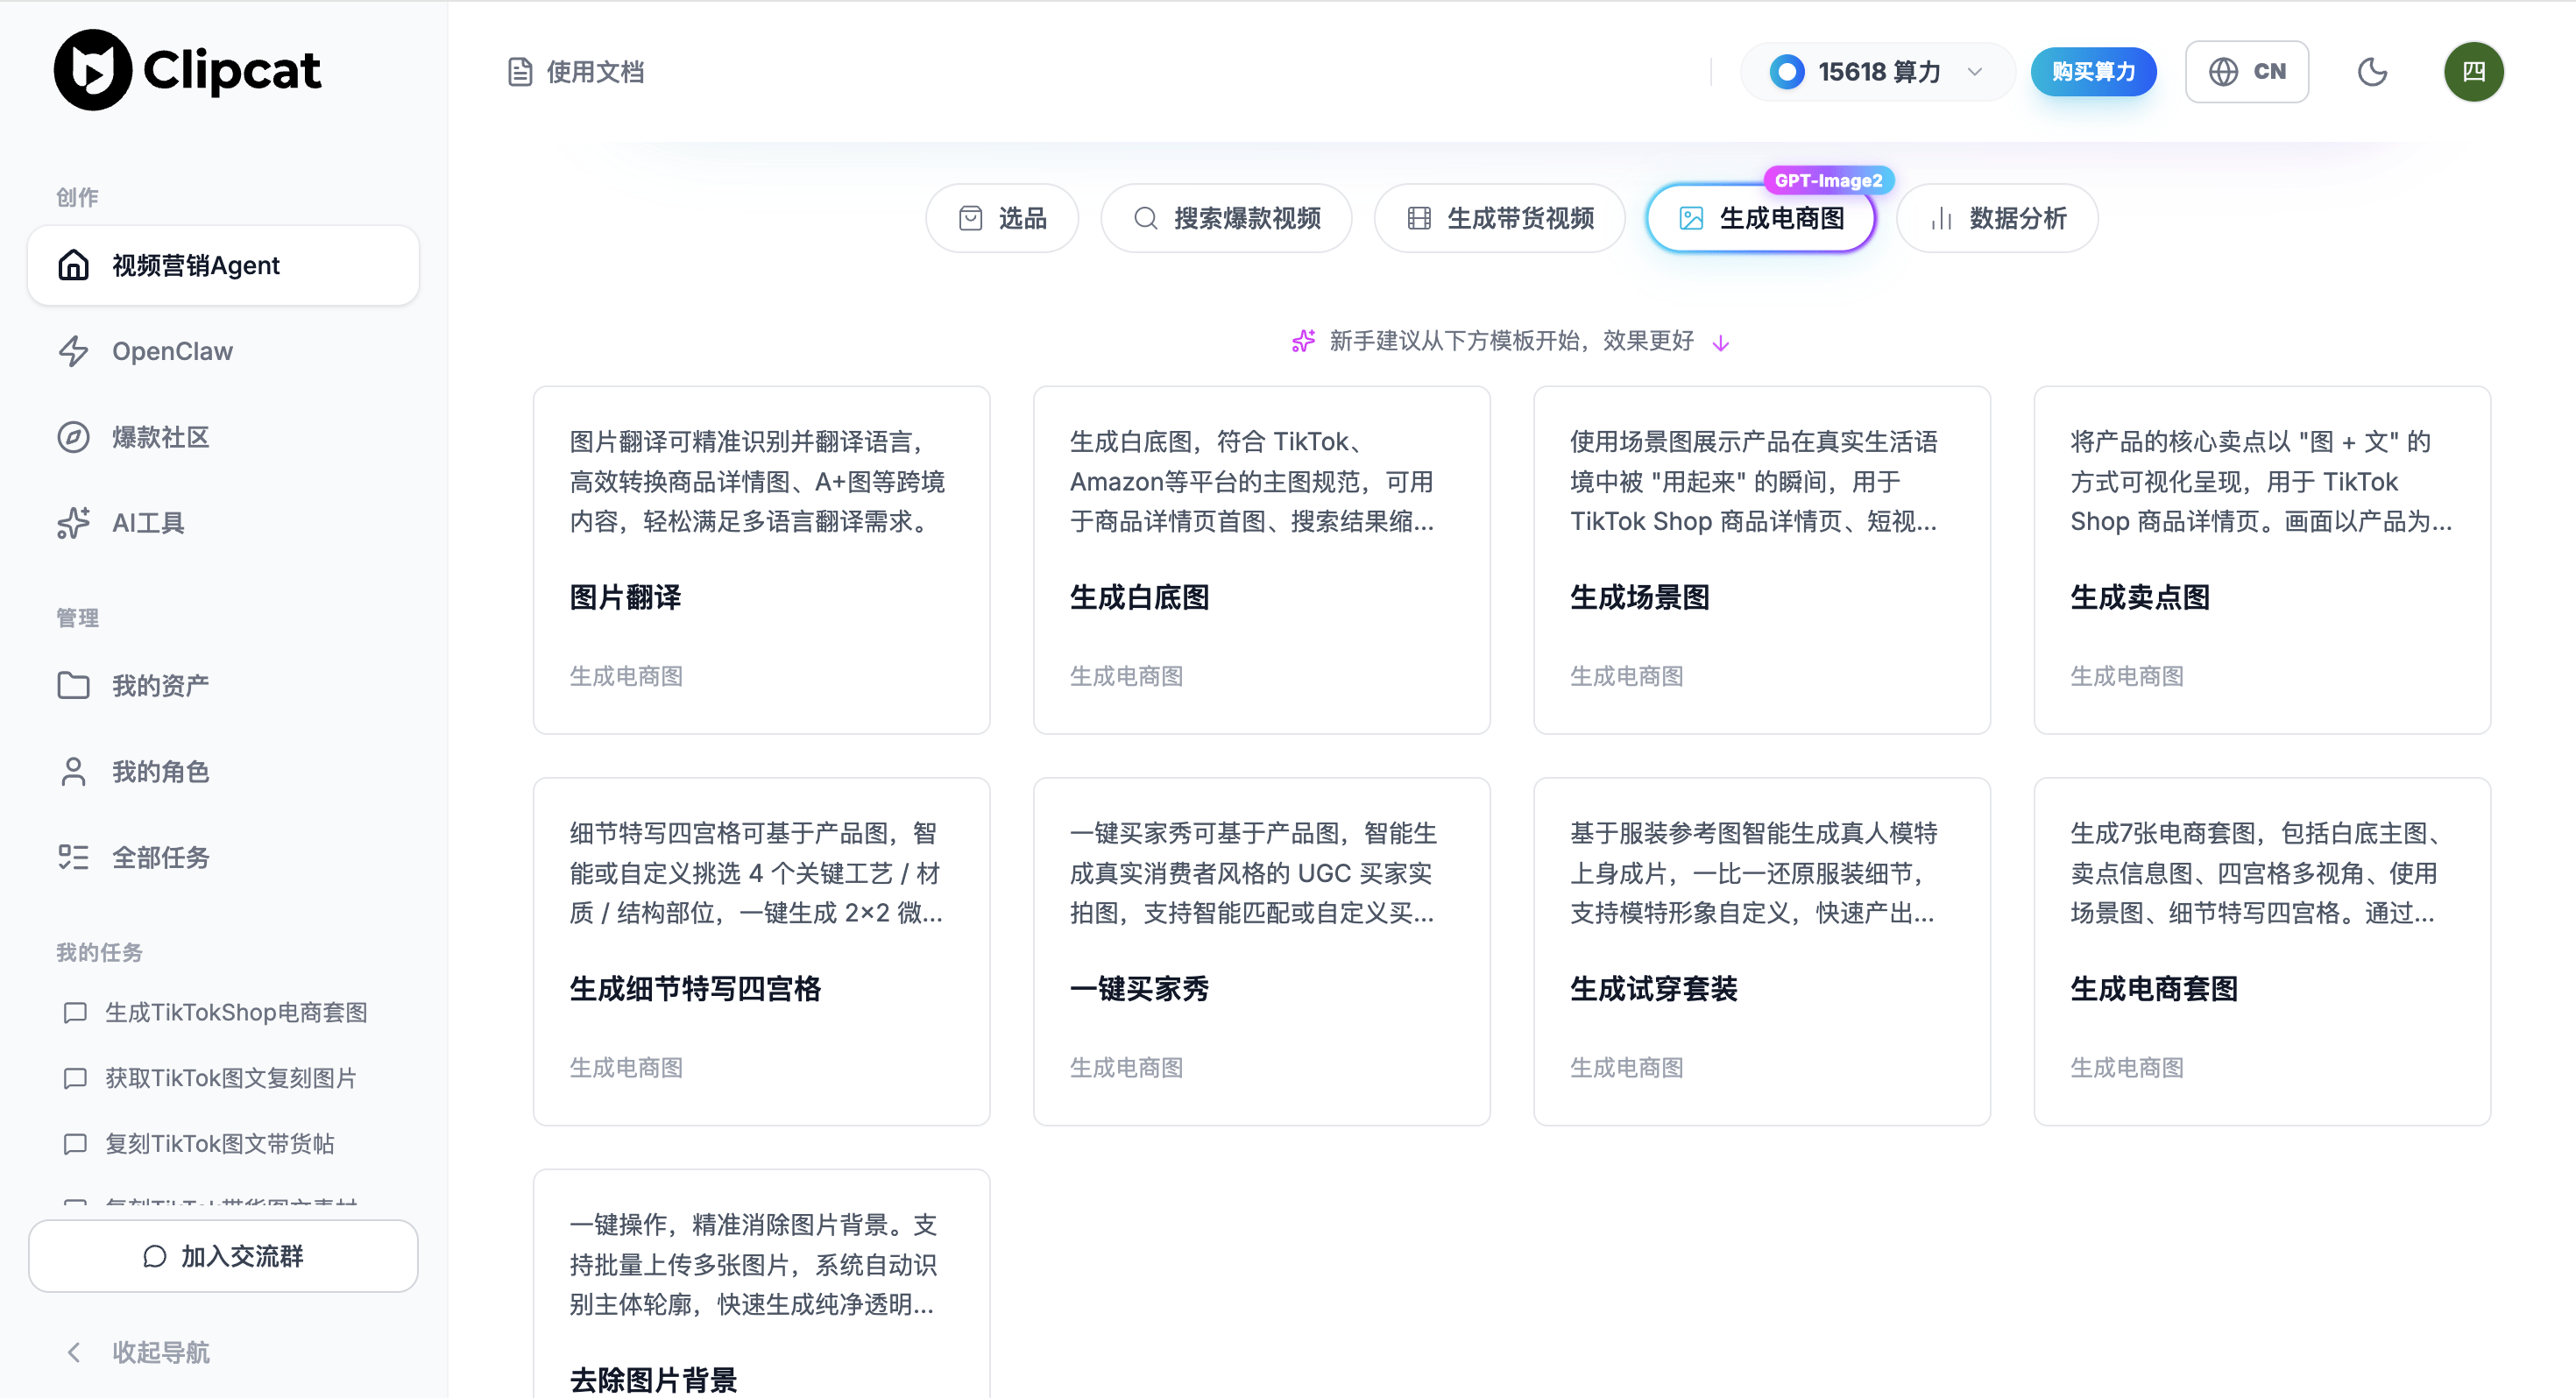2576x1398 pixels.
Task: Toggle dark mode moon icon
Action: click(2372, 72)
